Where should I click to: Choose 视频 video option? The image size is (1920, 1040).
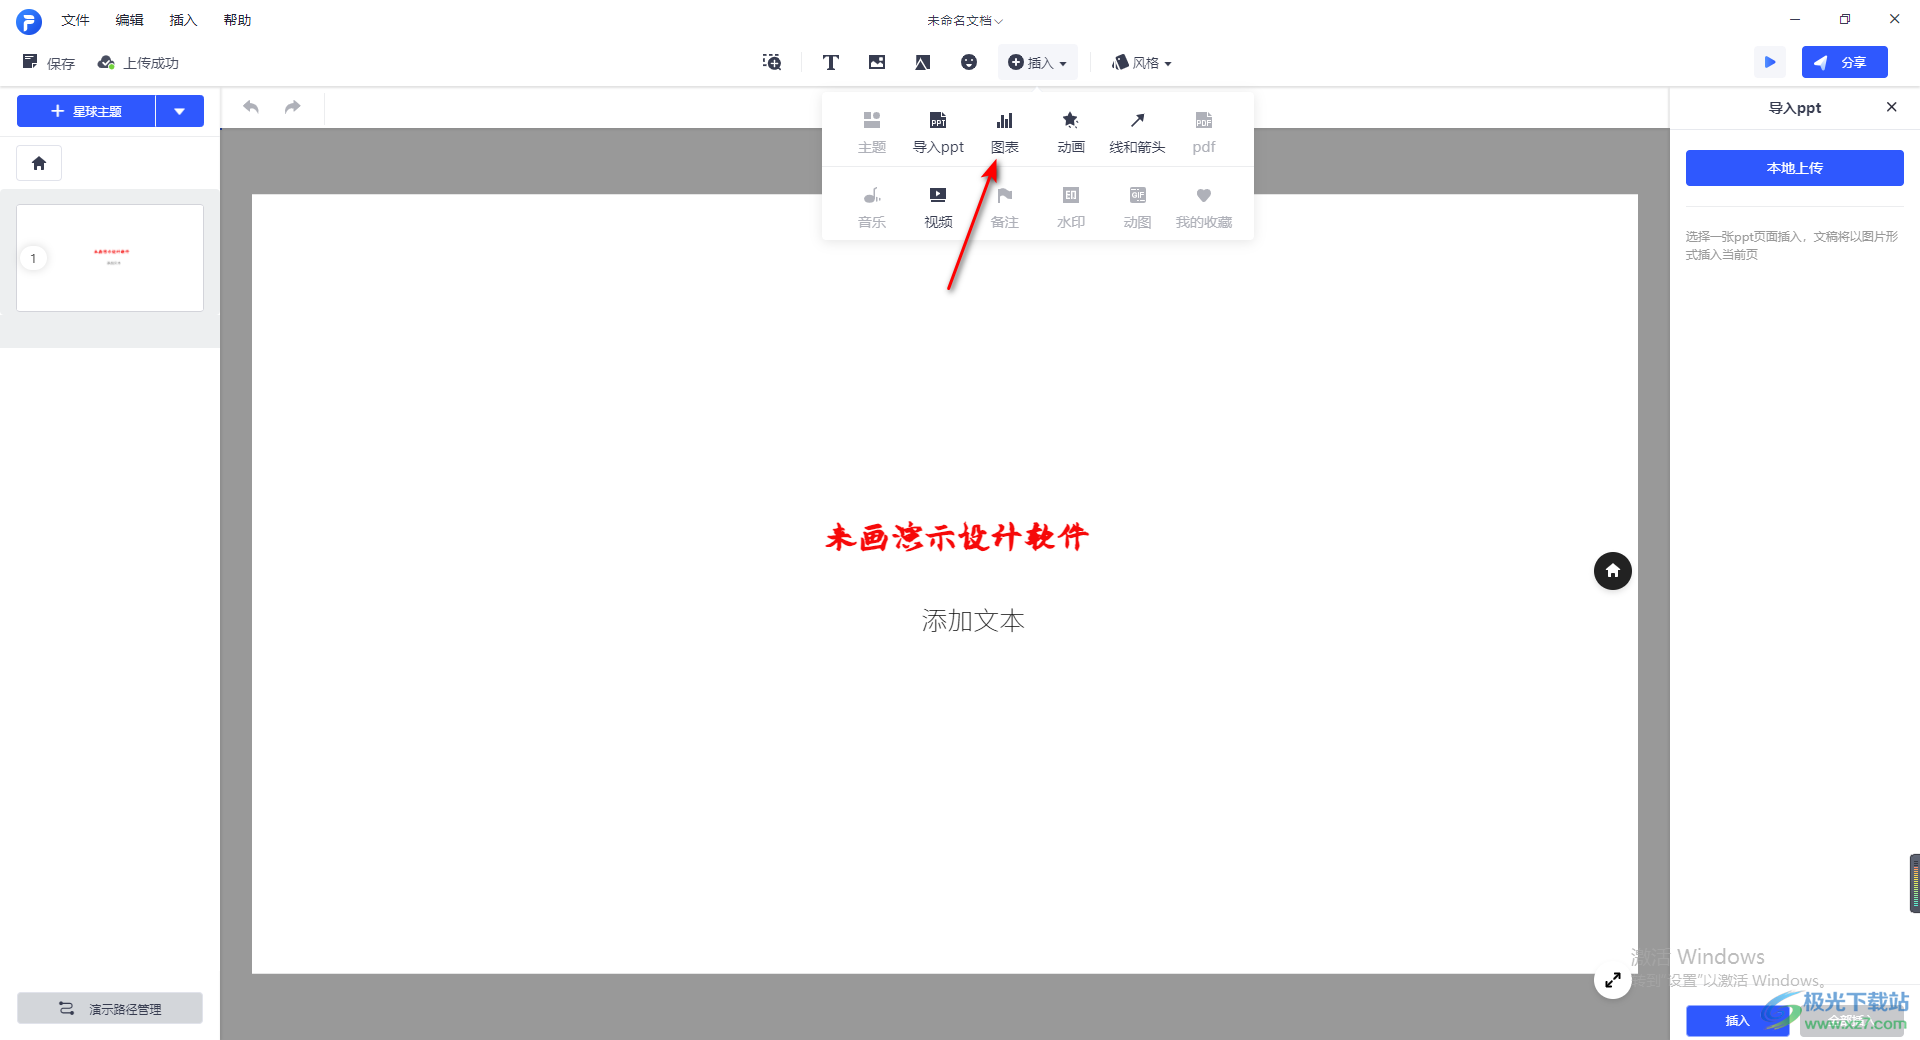[x=938, y=207]
